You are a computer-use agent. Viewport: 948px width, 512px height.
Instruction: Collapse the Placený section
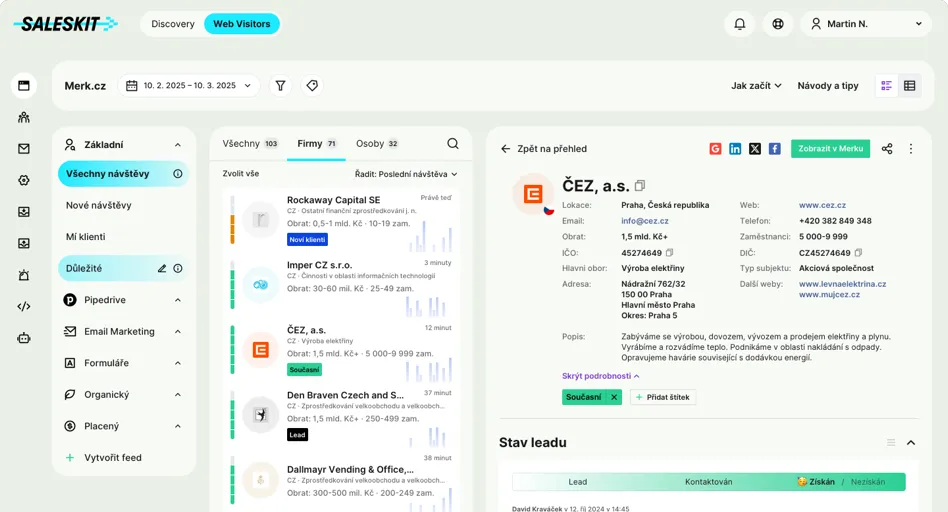178,426
